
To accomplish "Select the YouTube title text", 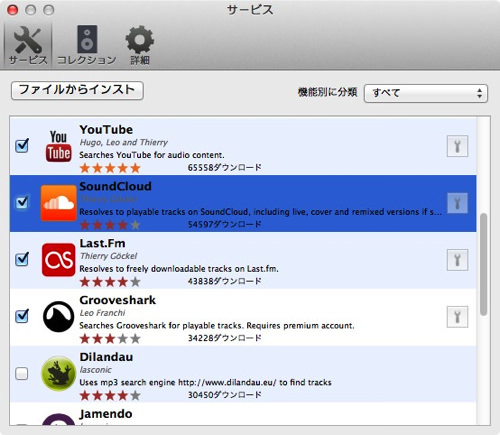I will (x=106, y=129).
